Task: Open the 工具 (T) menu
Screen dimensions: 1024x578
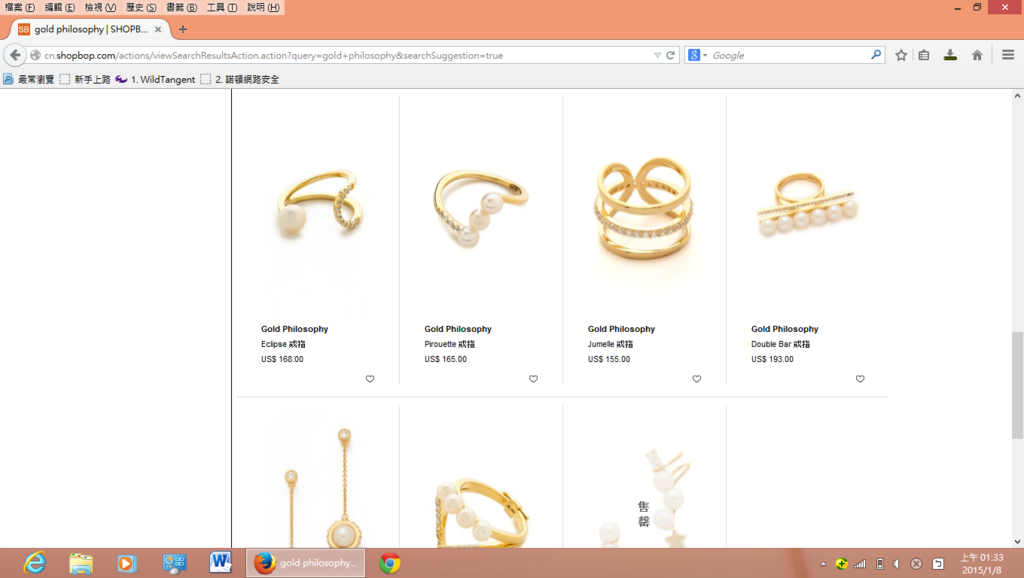Action: click(222, 7)
